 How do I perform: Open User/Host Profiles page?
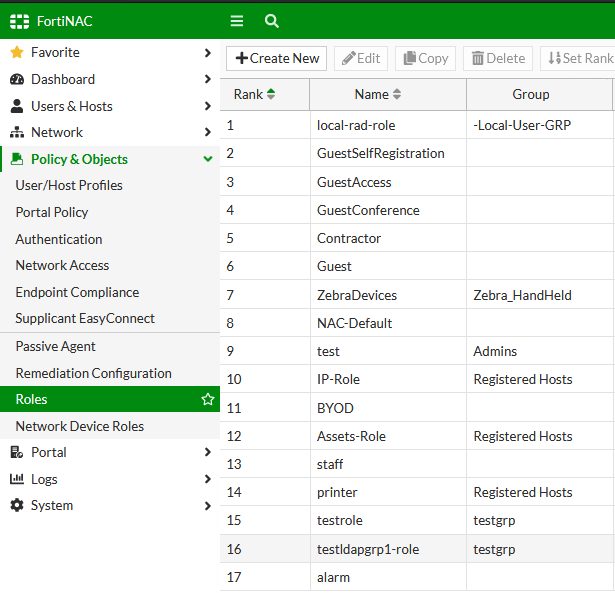pyautogui.click(x=69, y=185)
